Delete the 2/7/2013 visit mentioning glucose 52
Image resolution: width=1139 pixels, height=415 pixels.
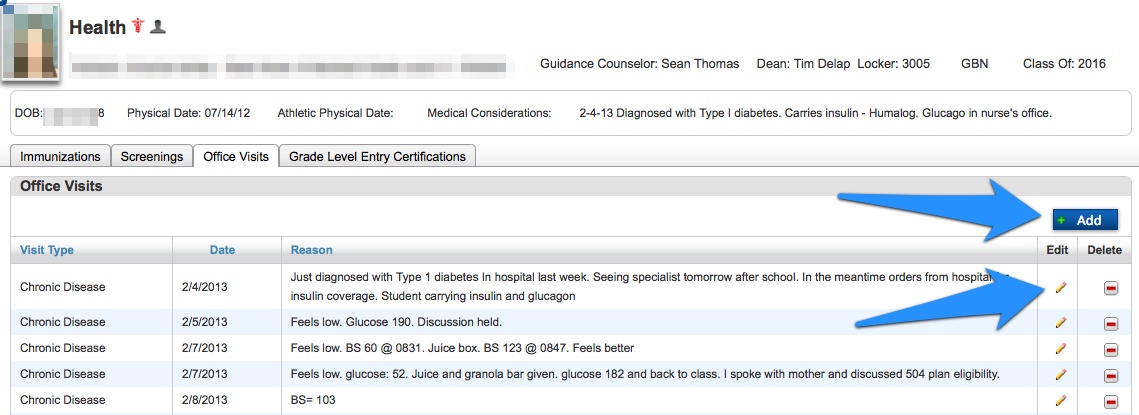(1110, 375)
